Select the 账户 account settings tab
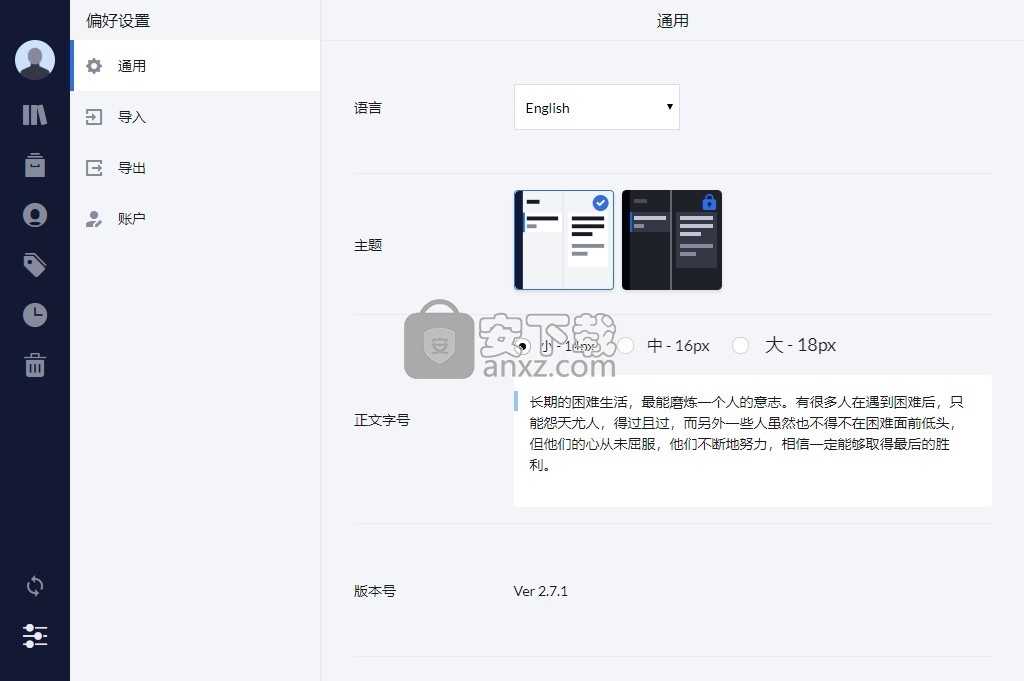The width and height of the screenshot is (1024, 681). [x=196, y=219]
